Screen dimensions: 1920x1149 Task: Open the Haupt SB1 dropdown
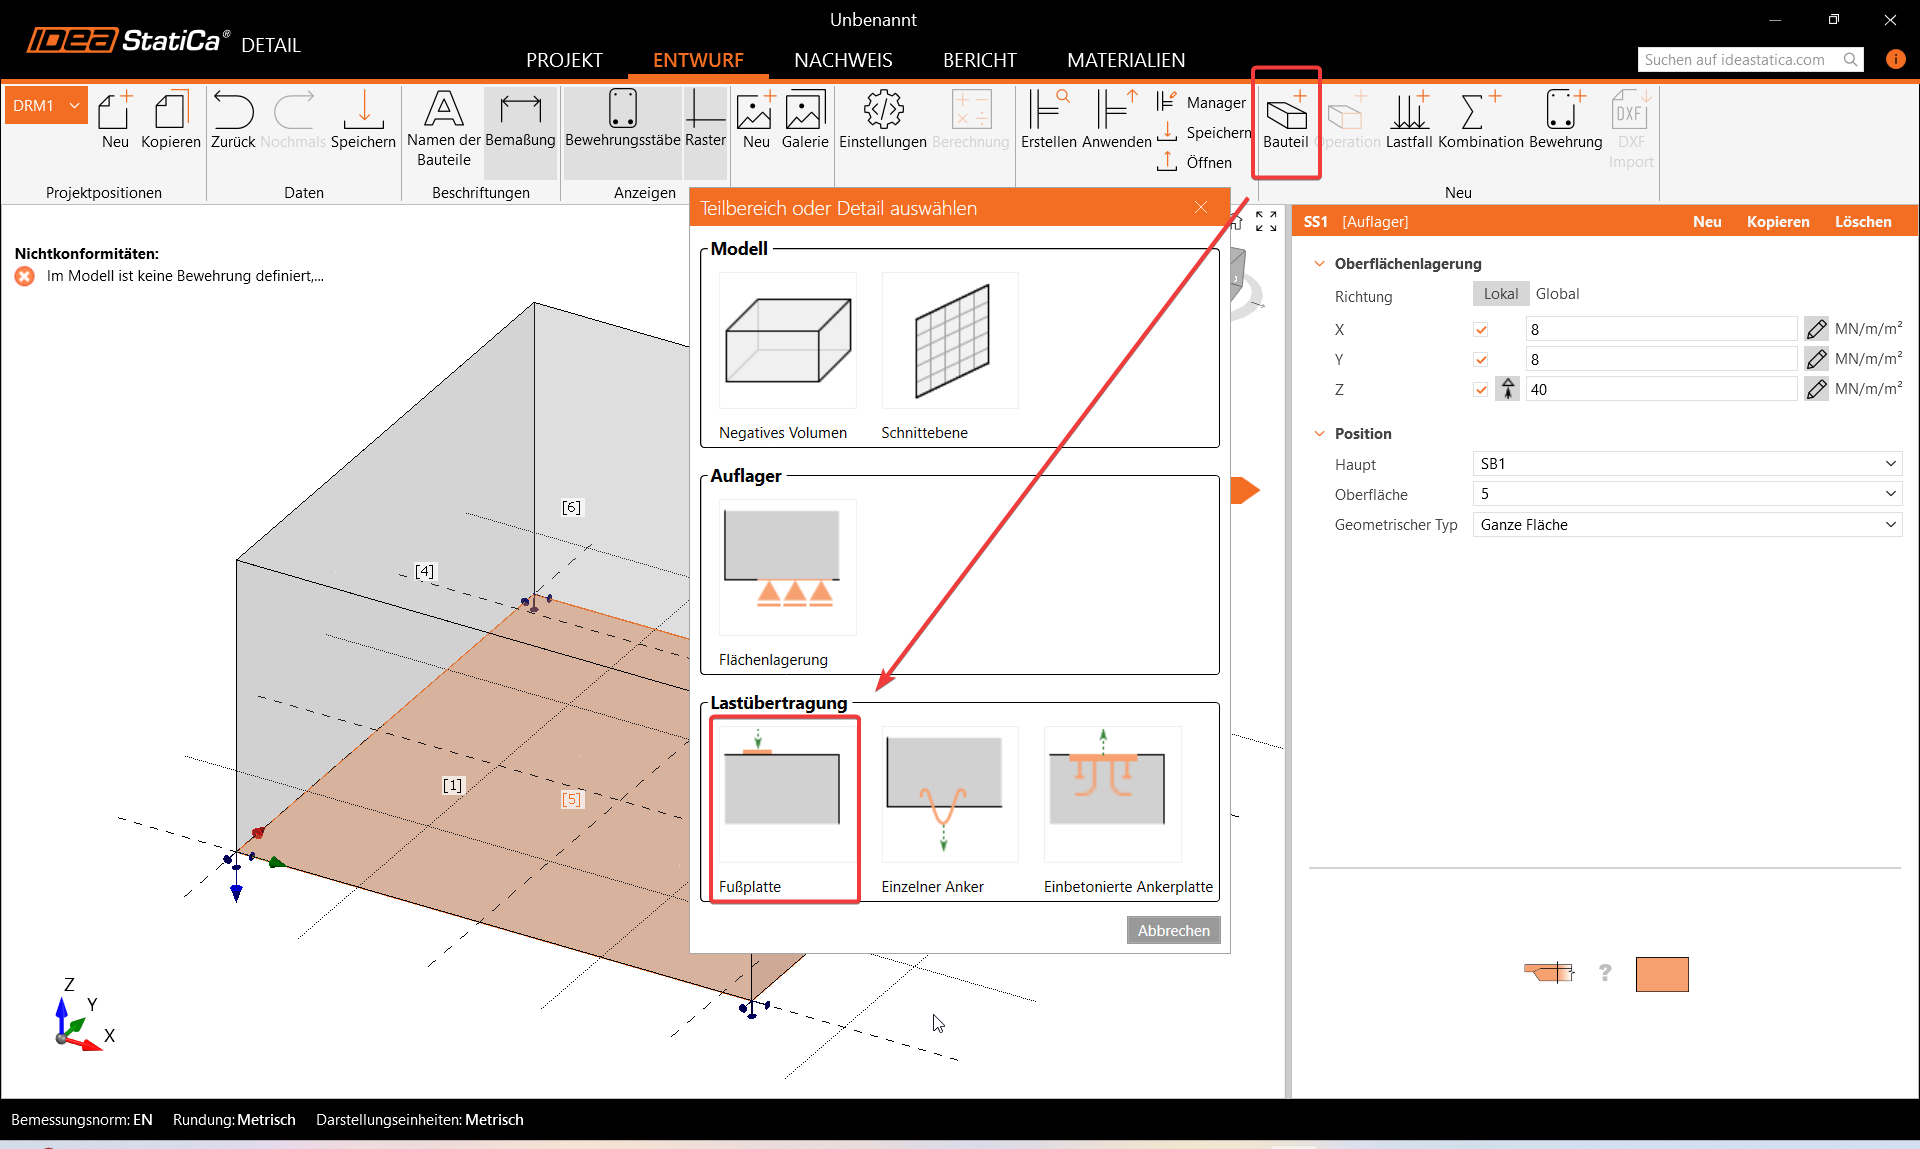tap(1686, 464)
